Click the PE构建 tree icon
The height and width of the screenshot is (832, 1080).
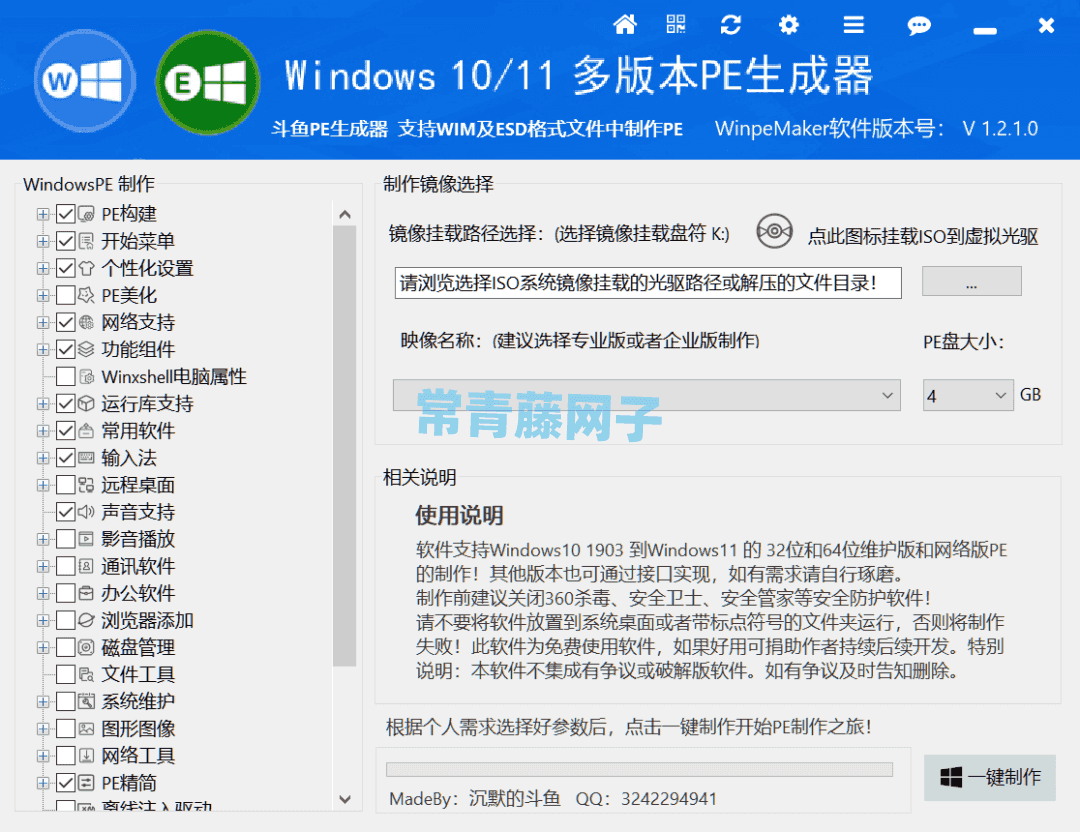tap(86, 214)
